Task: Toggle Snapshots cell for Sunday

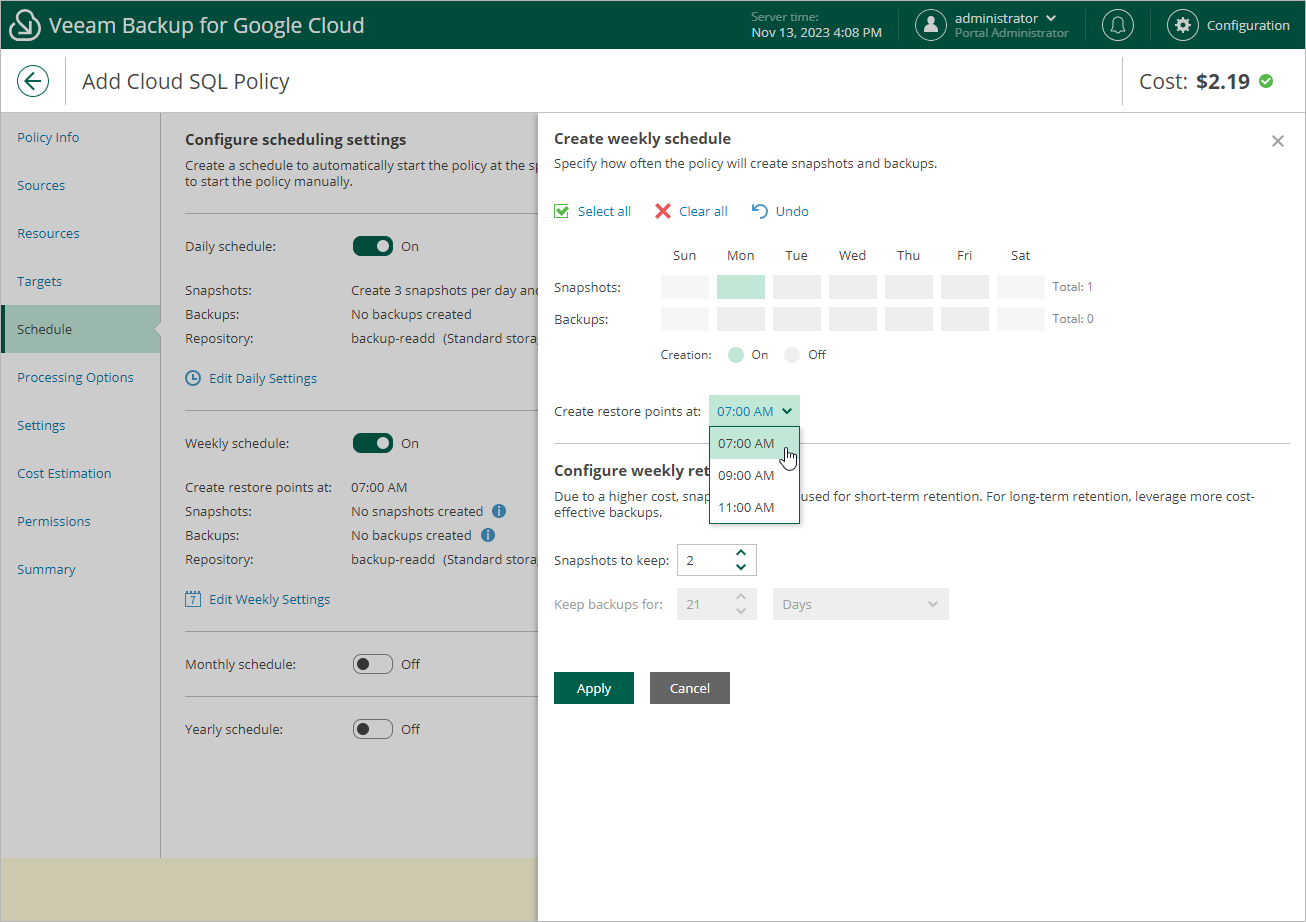Action: click(x=685, y=287)
